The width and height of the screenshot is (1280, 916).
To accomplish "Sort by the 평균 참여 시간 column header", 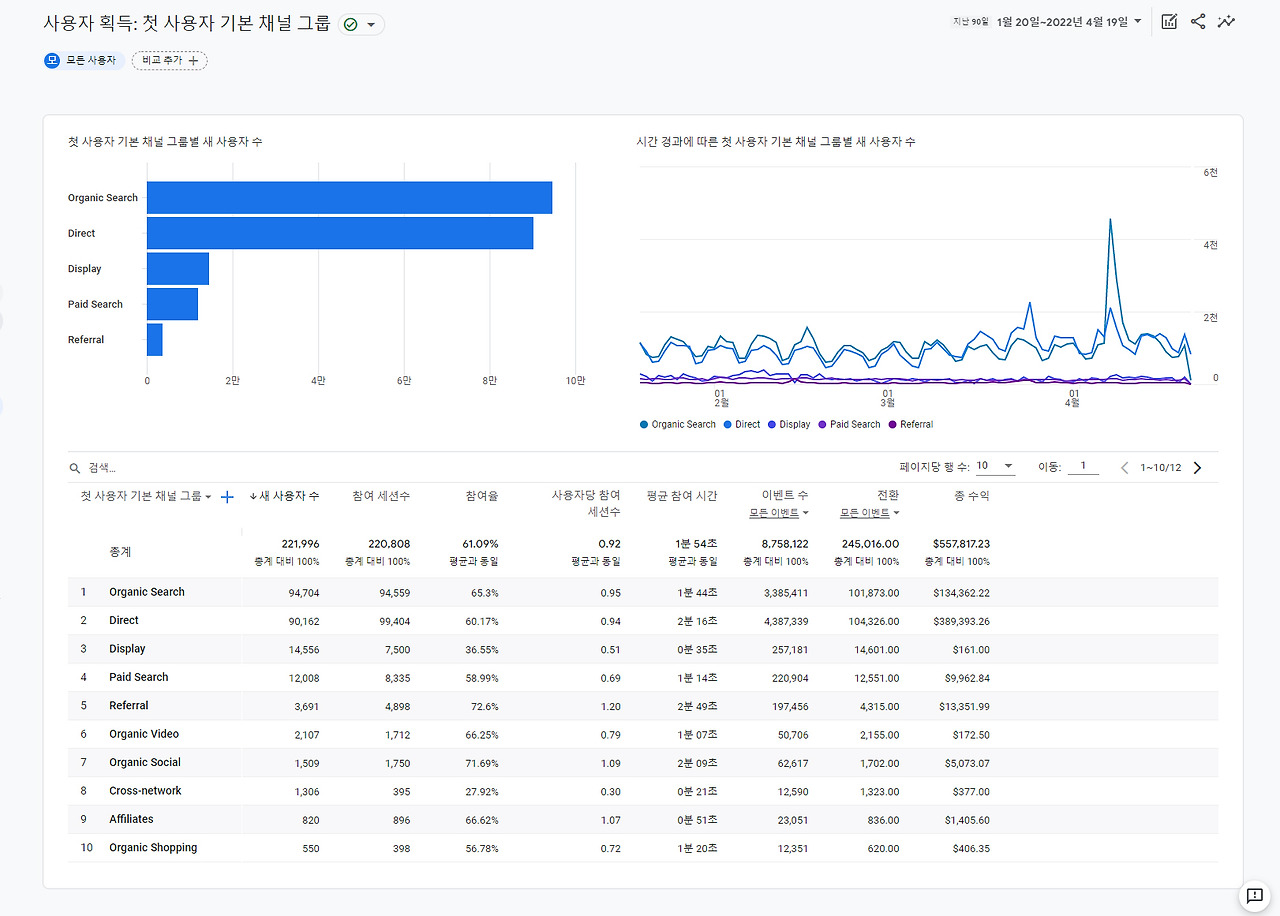I will coord(682,496).
